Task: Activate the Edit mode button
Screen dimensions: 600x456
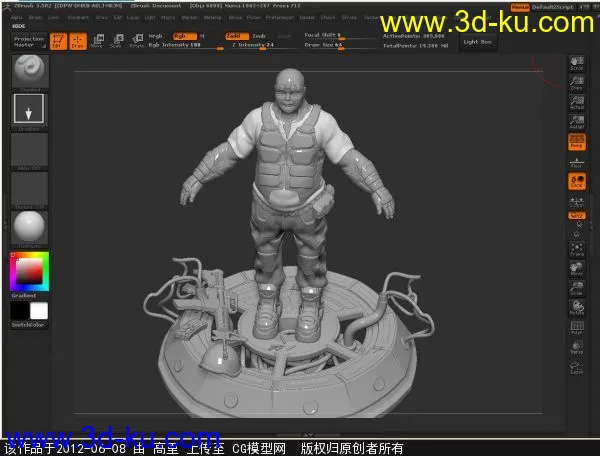Action: pos(58,41)
